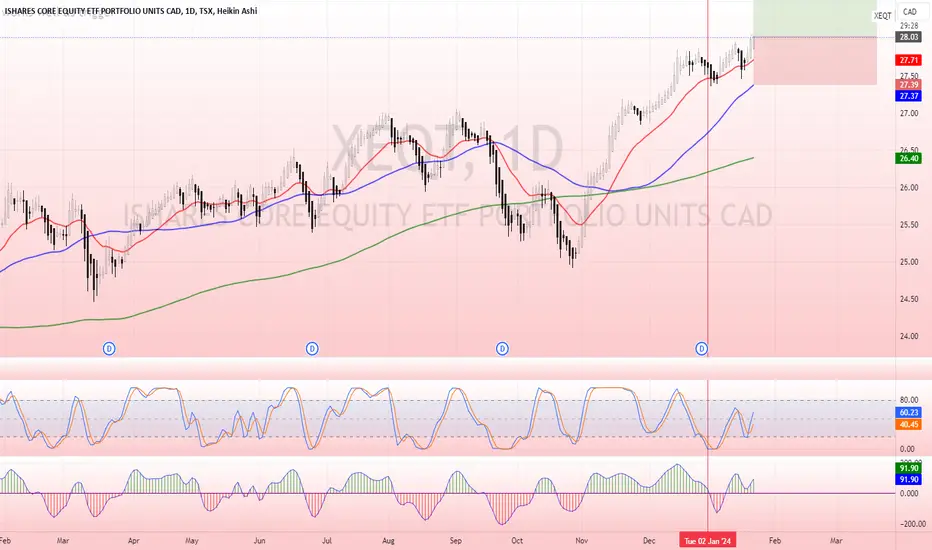932x550 pixels.
Task: Click the Sep label on time axis
Action: (x=455, y=540)
